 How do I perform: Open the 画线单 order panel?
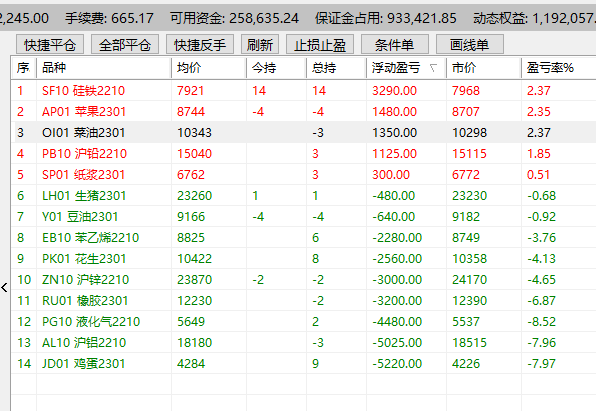pos(469,44)
